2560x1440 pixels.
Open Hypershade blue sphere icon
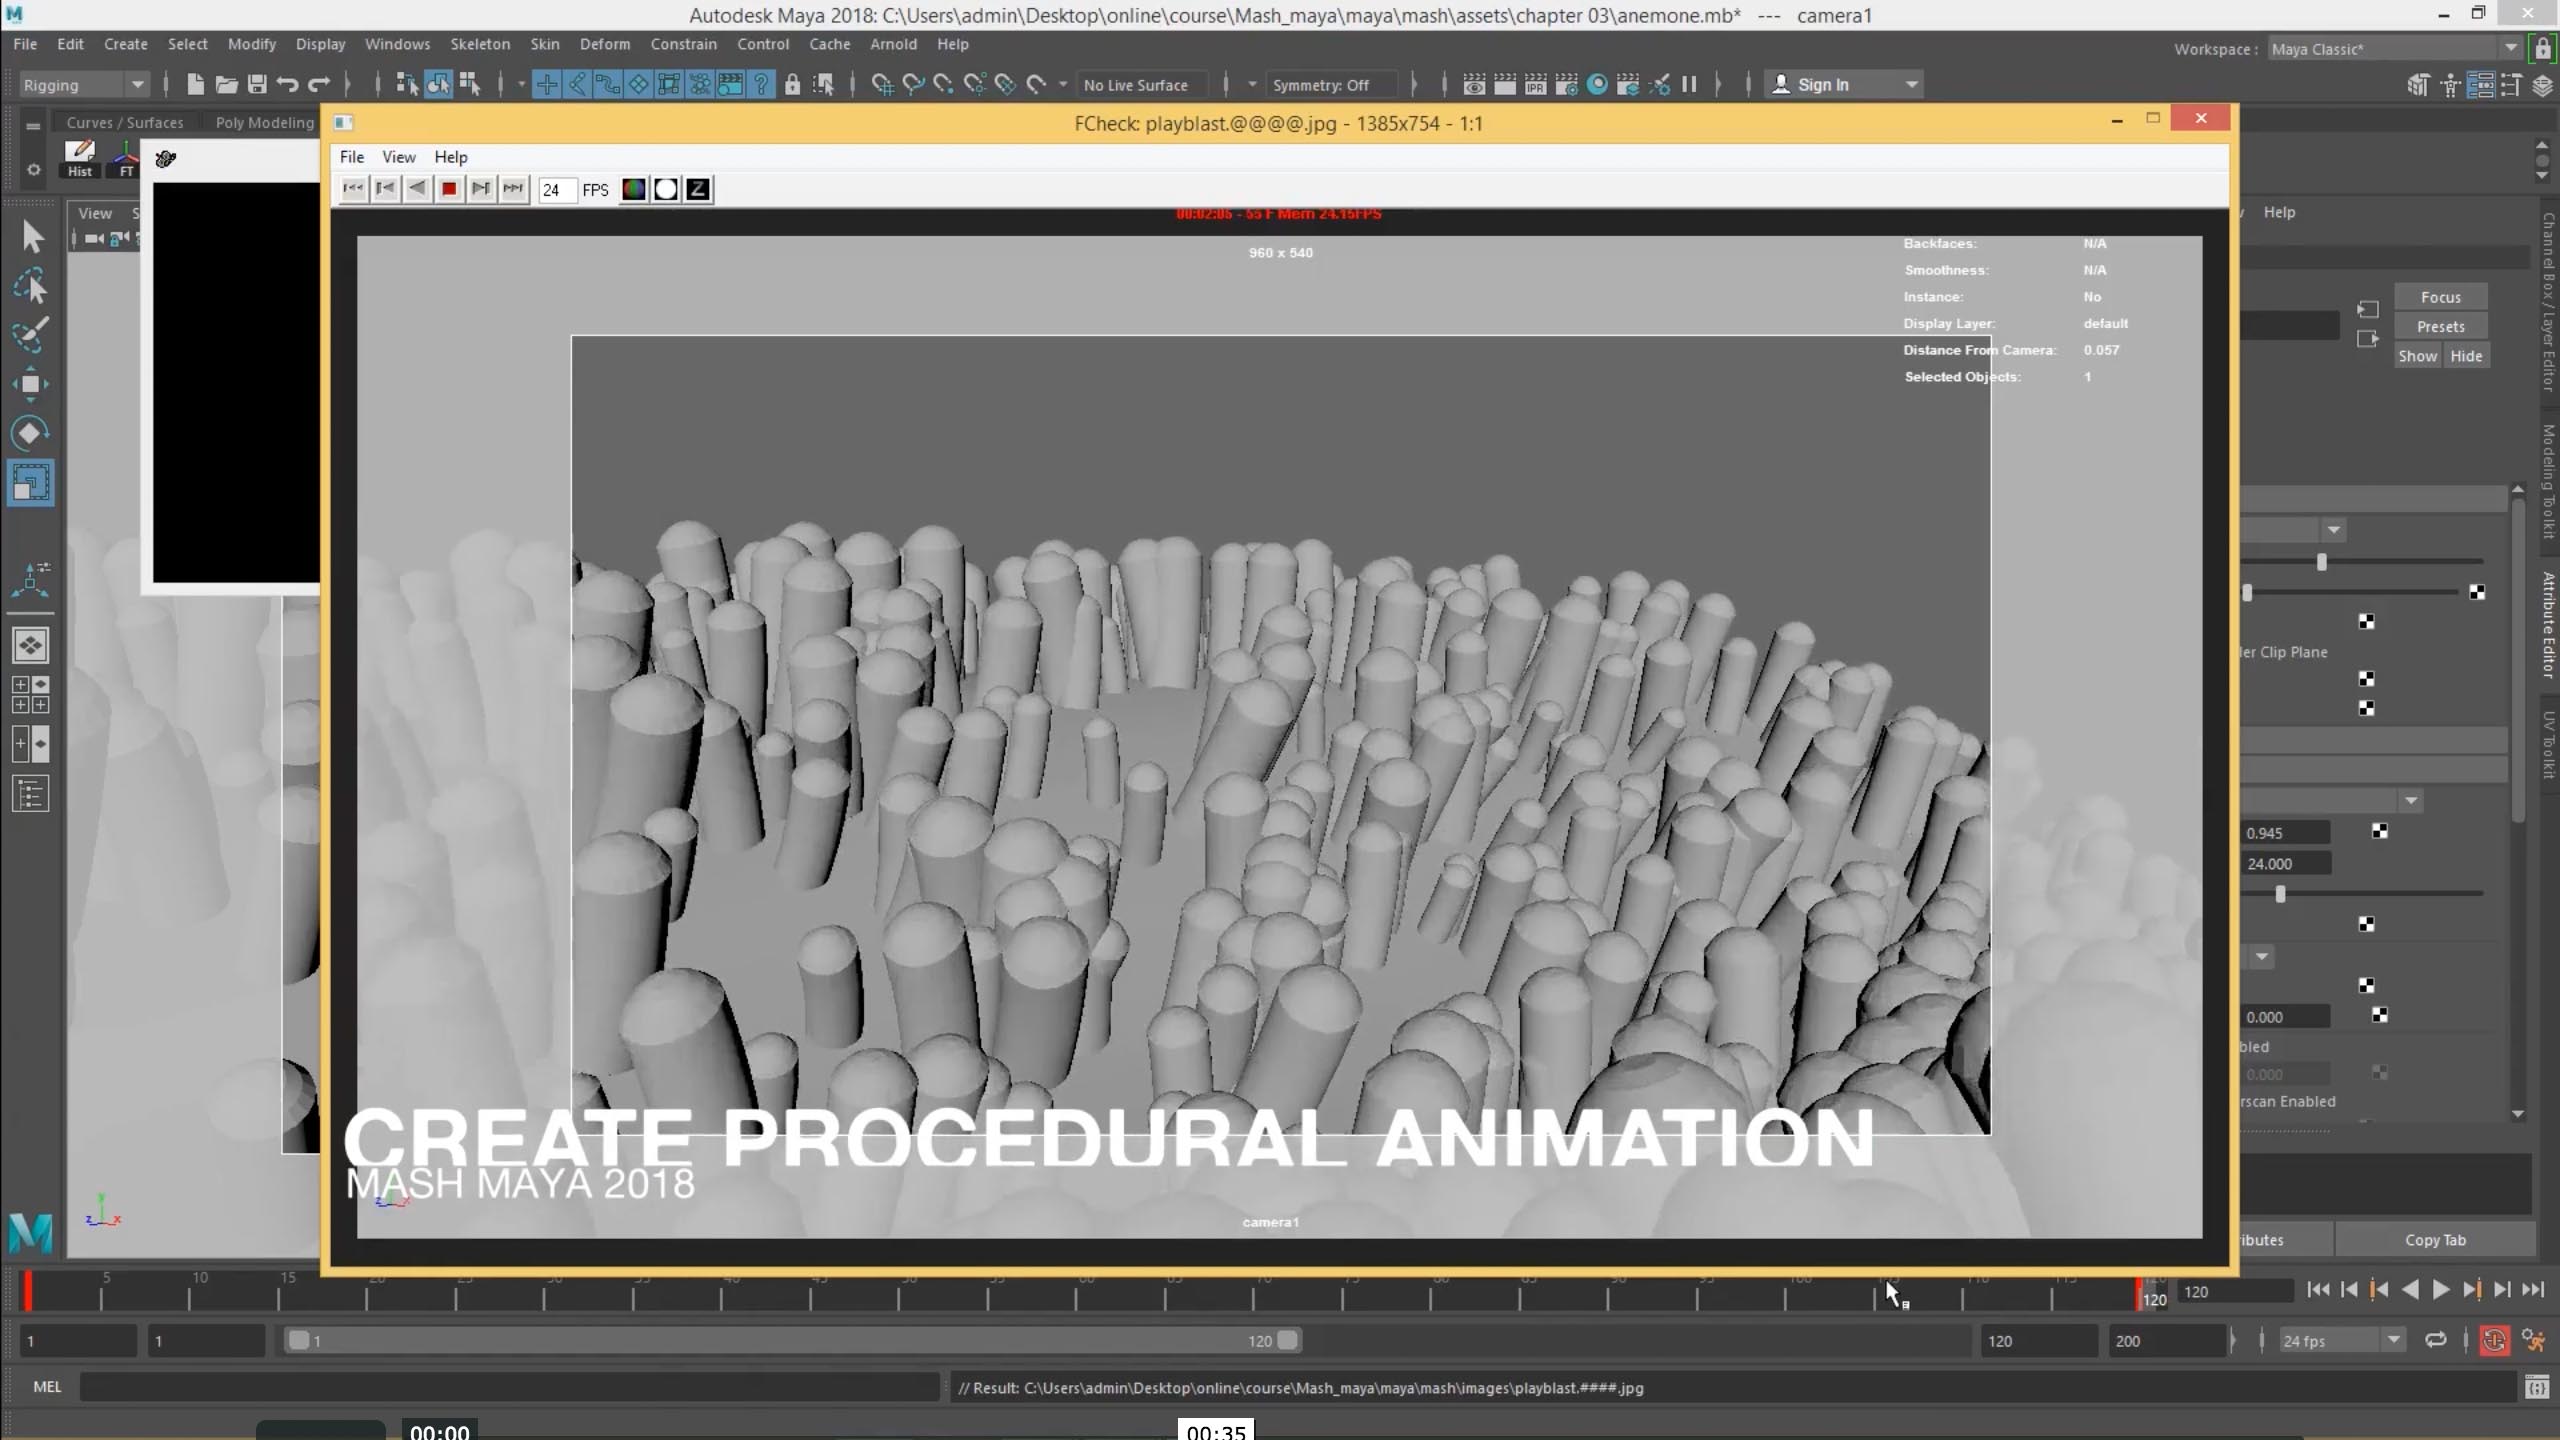tap(1597, 85)
